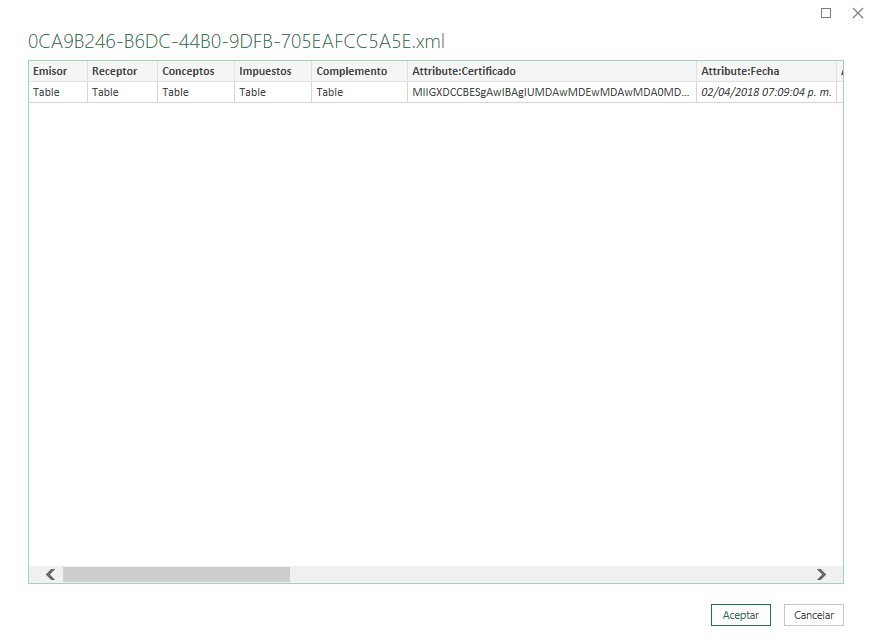Viewport: 869px width, 643px height.
Task: Click the Table cell under Complemento
Action: 359,92
